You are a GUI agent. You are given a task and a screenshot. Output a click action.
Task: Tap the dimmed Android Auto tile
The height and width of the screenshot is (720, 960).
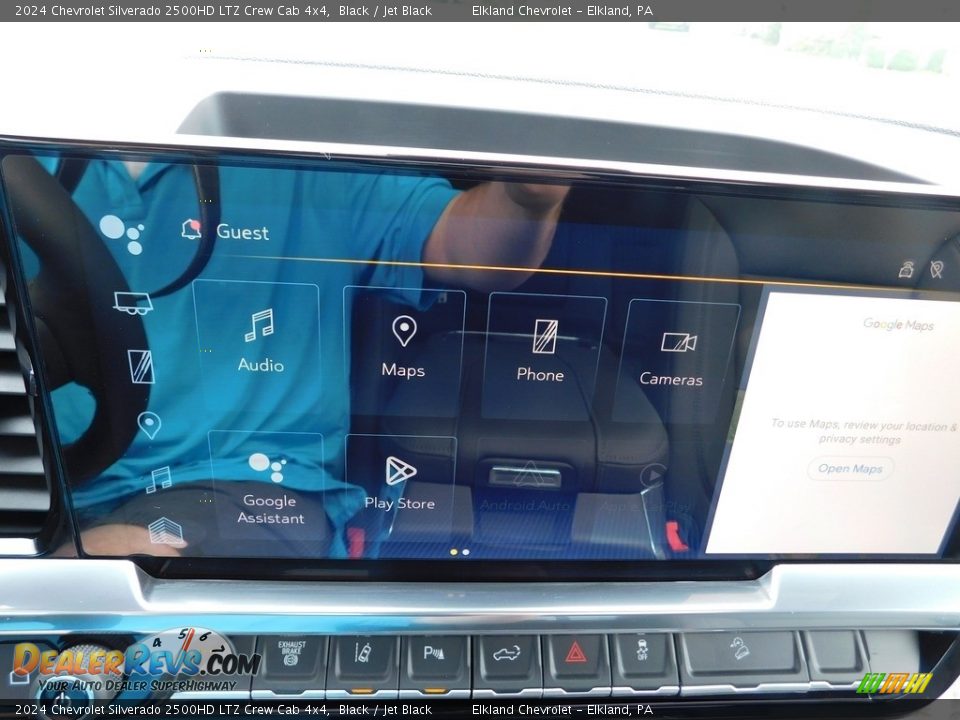[x=526, y=488]
